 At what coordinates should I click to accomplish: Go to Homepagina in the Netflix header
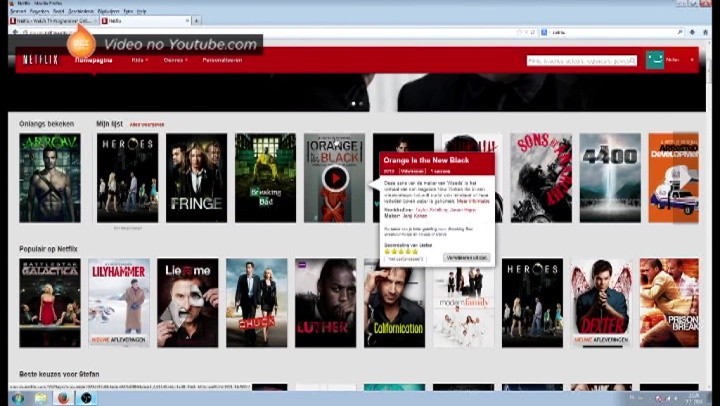click(x=94, y=60)
